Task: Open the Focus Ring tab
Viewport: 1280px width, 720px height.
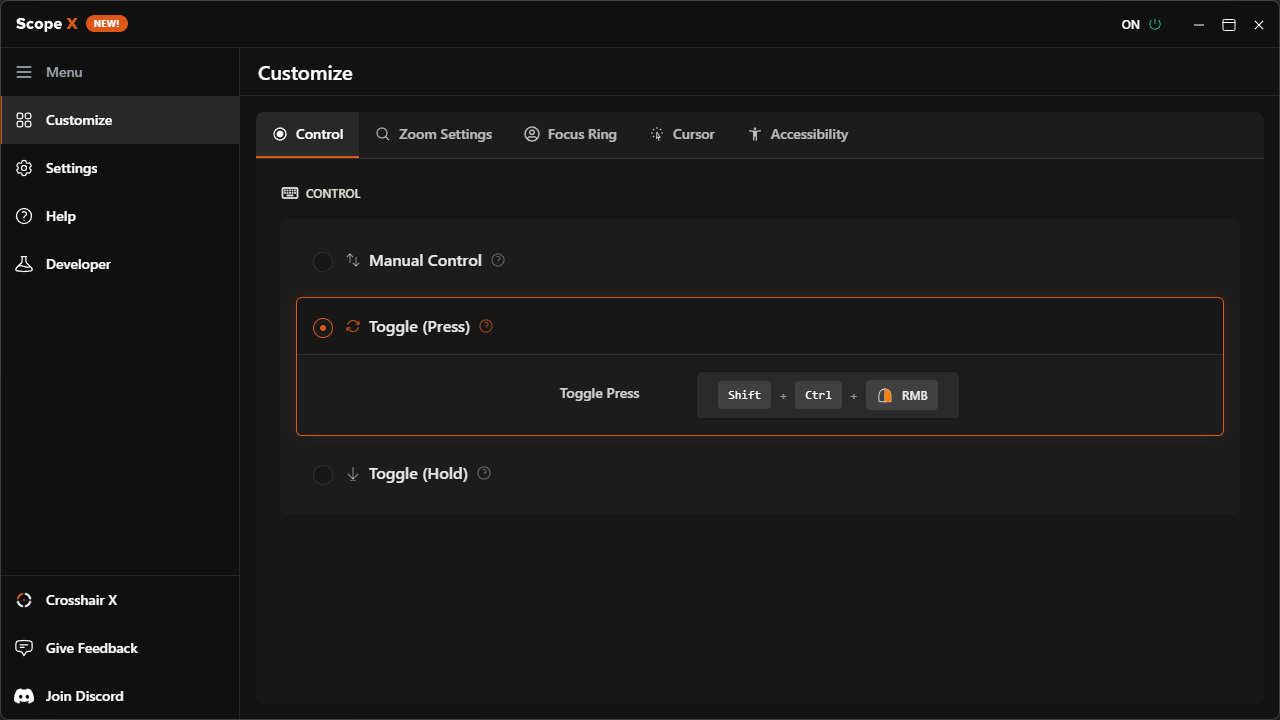Action: point(571,133)
